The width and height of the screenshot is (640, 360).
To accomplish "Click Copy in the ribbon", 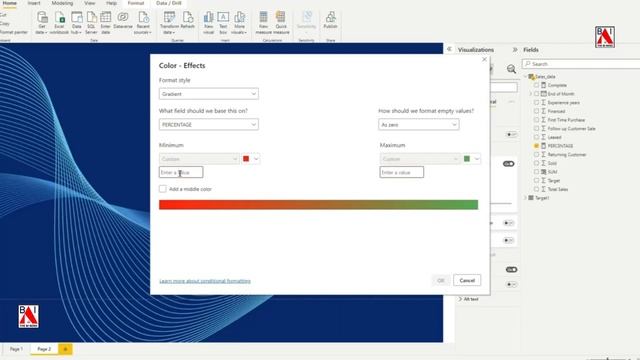I will [4, 24].
